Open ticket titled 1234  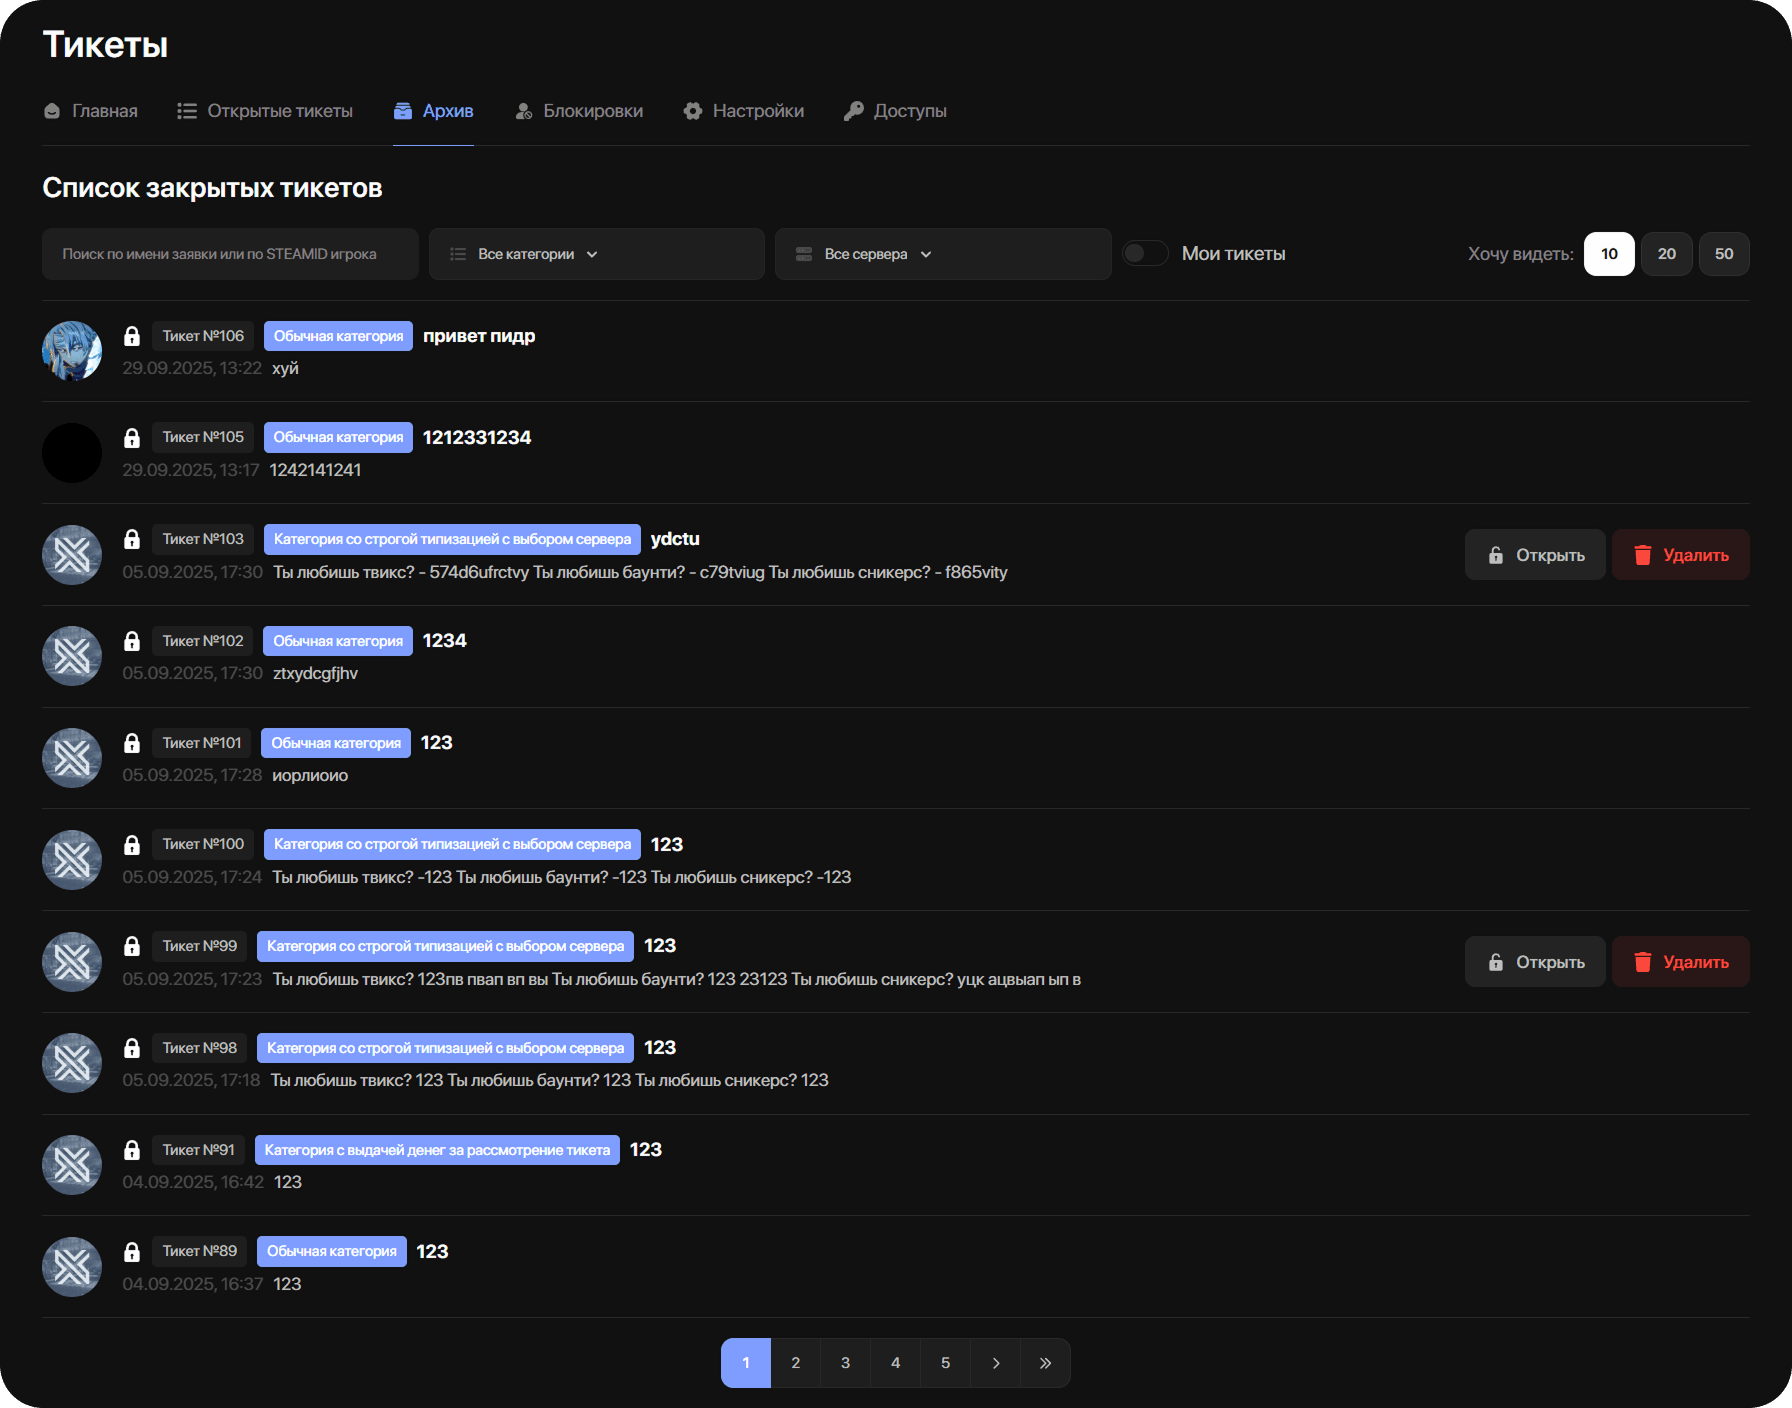point(445,641)
